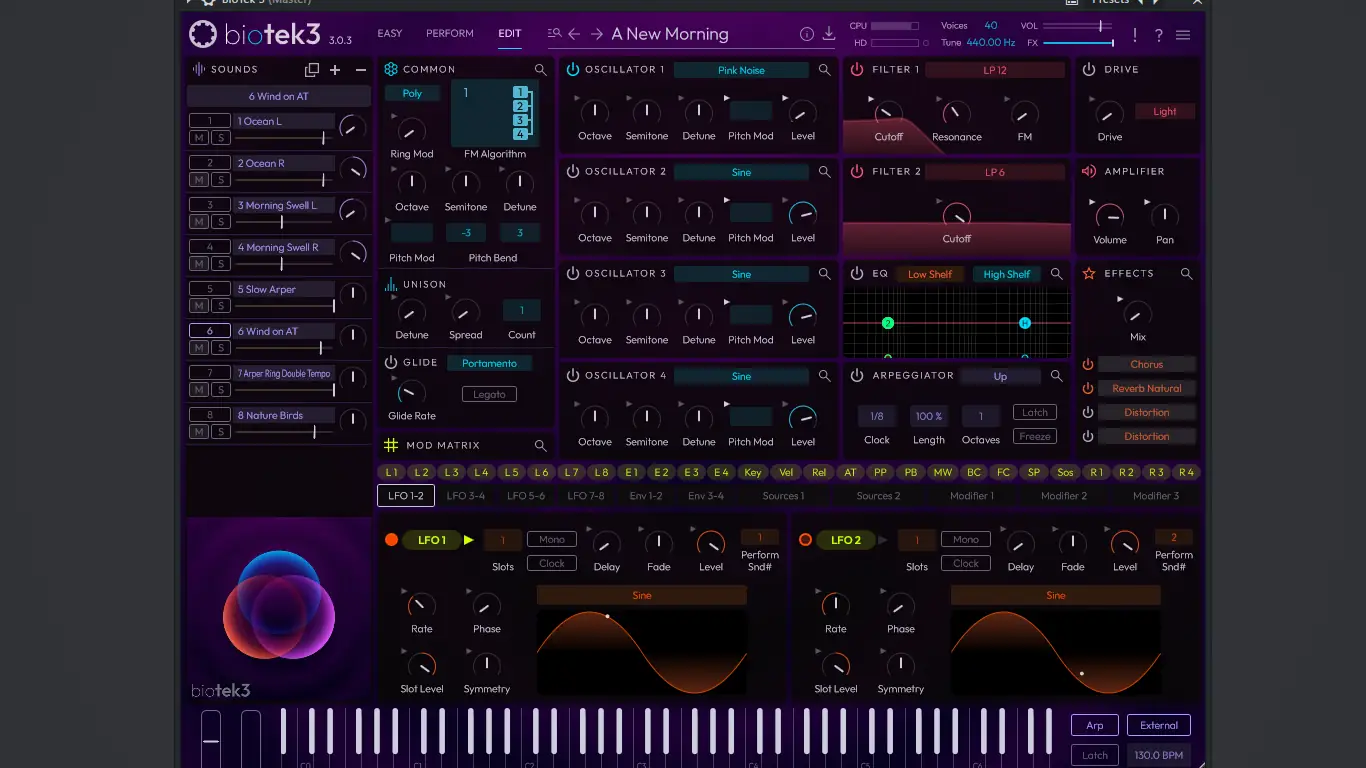Image resolution: width=1366 pixels, height=768 pixels.
Task: Toggle Chorus effect power button
Action: click(1088, 365)
